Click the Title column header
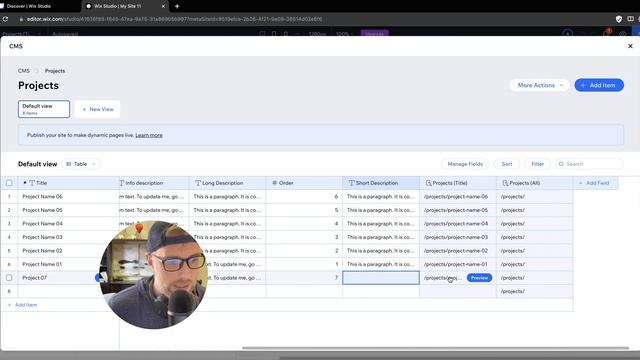The height and width of the screenshot is (360, 640). point(69,183)
